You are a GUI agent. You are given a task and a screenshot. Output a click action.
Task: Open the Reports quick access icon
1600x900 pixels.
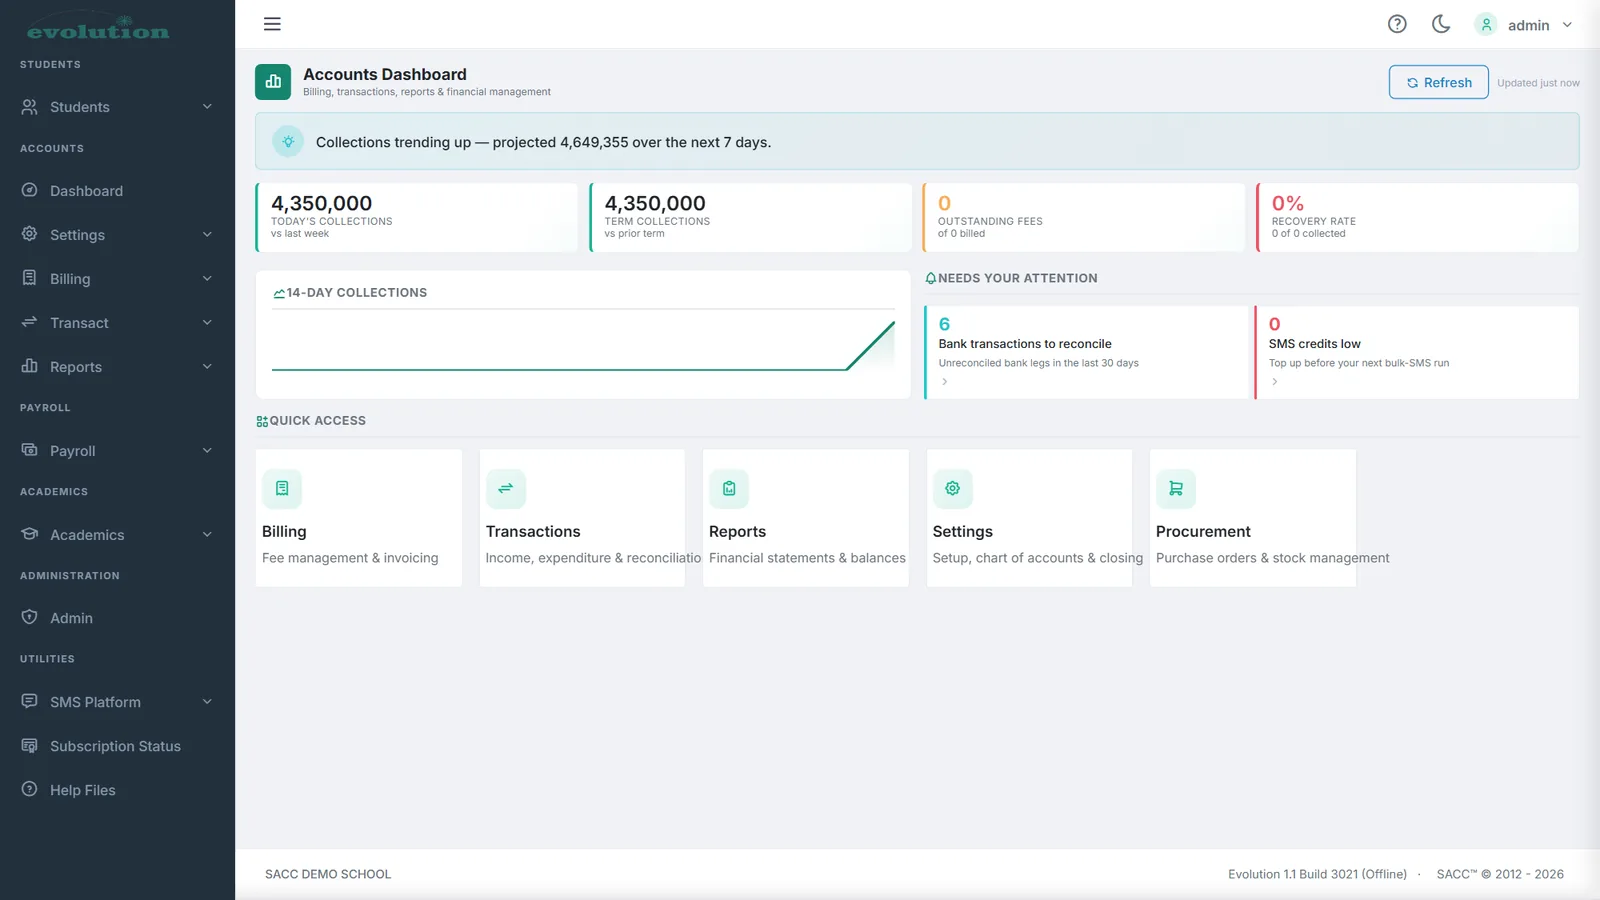click(729, 488)
